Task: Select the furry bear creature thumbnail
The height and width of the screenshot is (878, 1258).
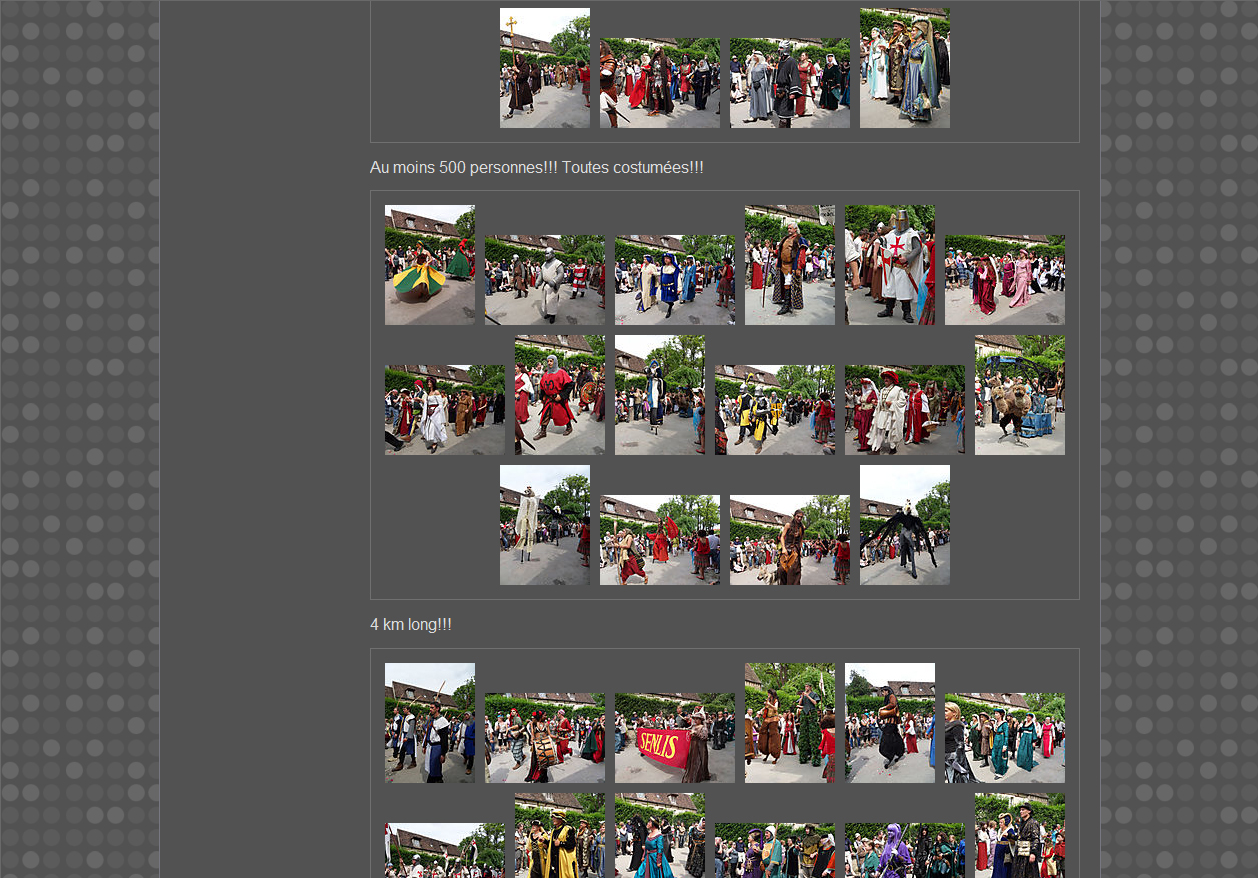Action: pos(1019,395)
